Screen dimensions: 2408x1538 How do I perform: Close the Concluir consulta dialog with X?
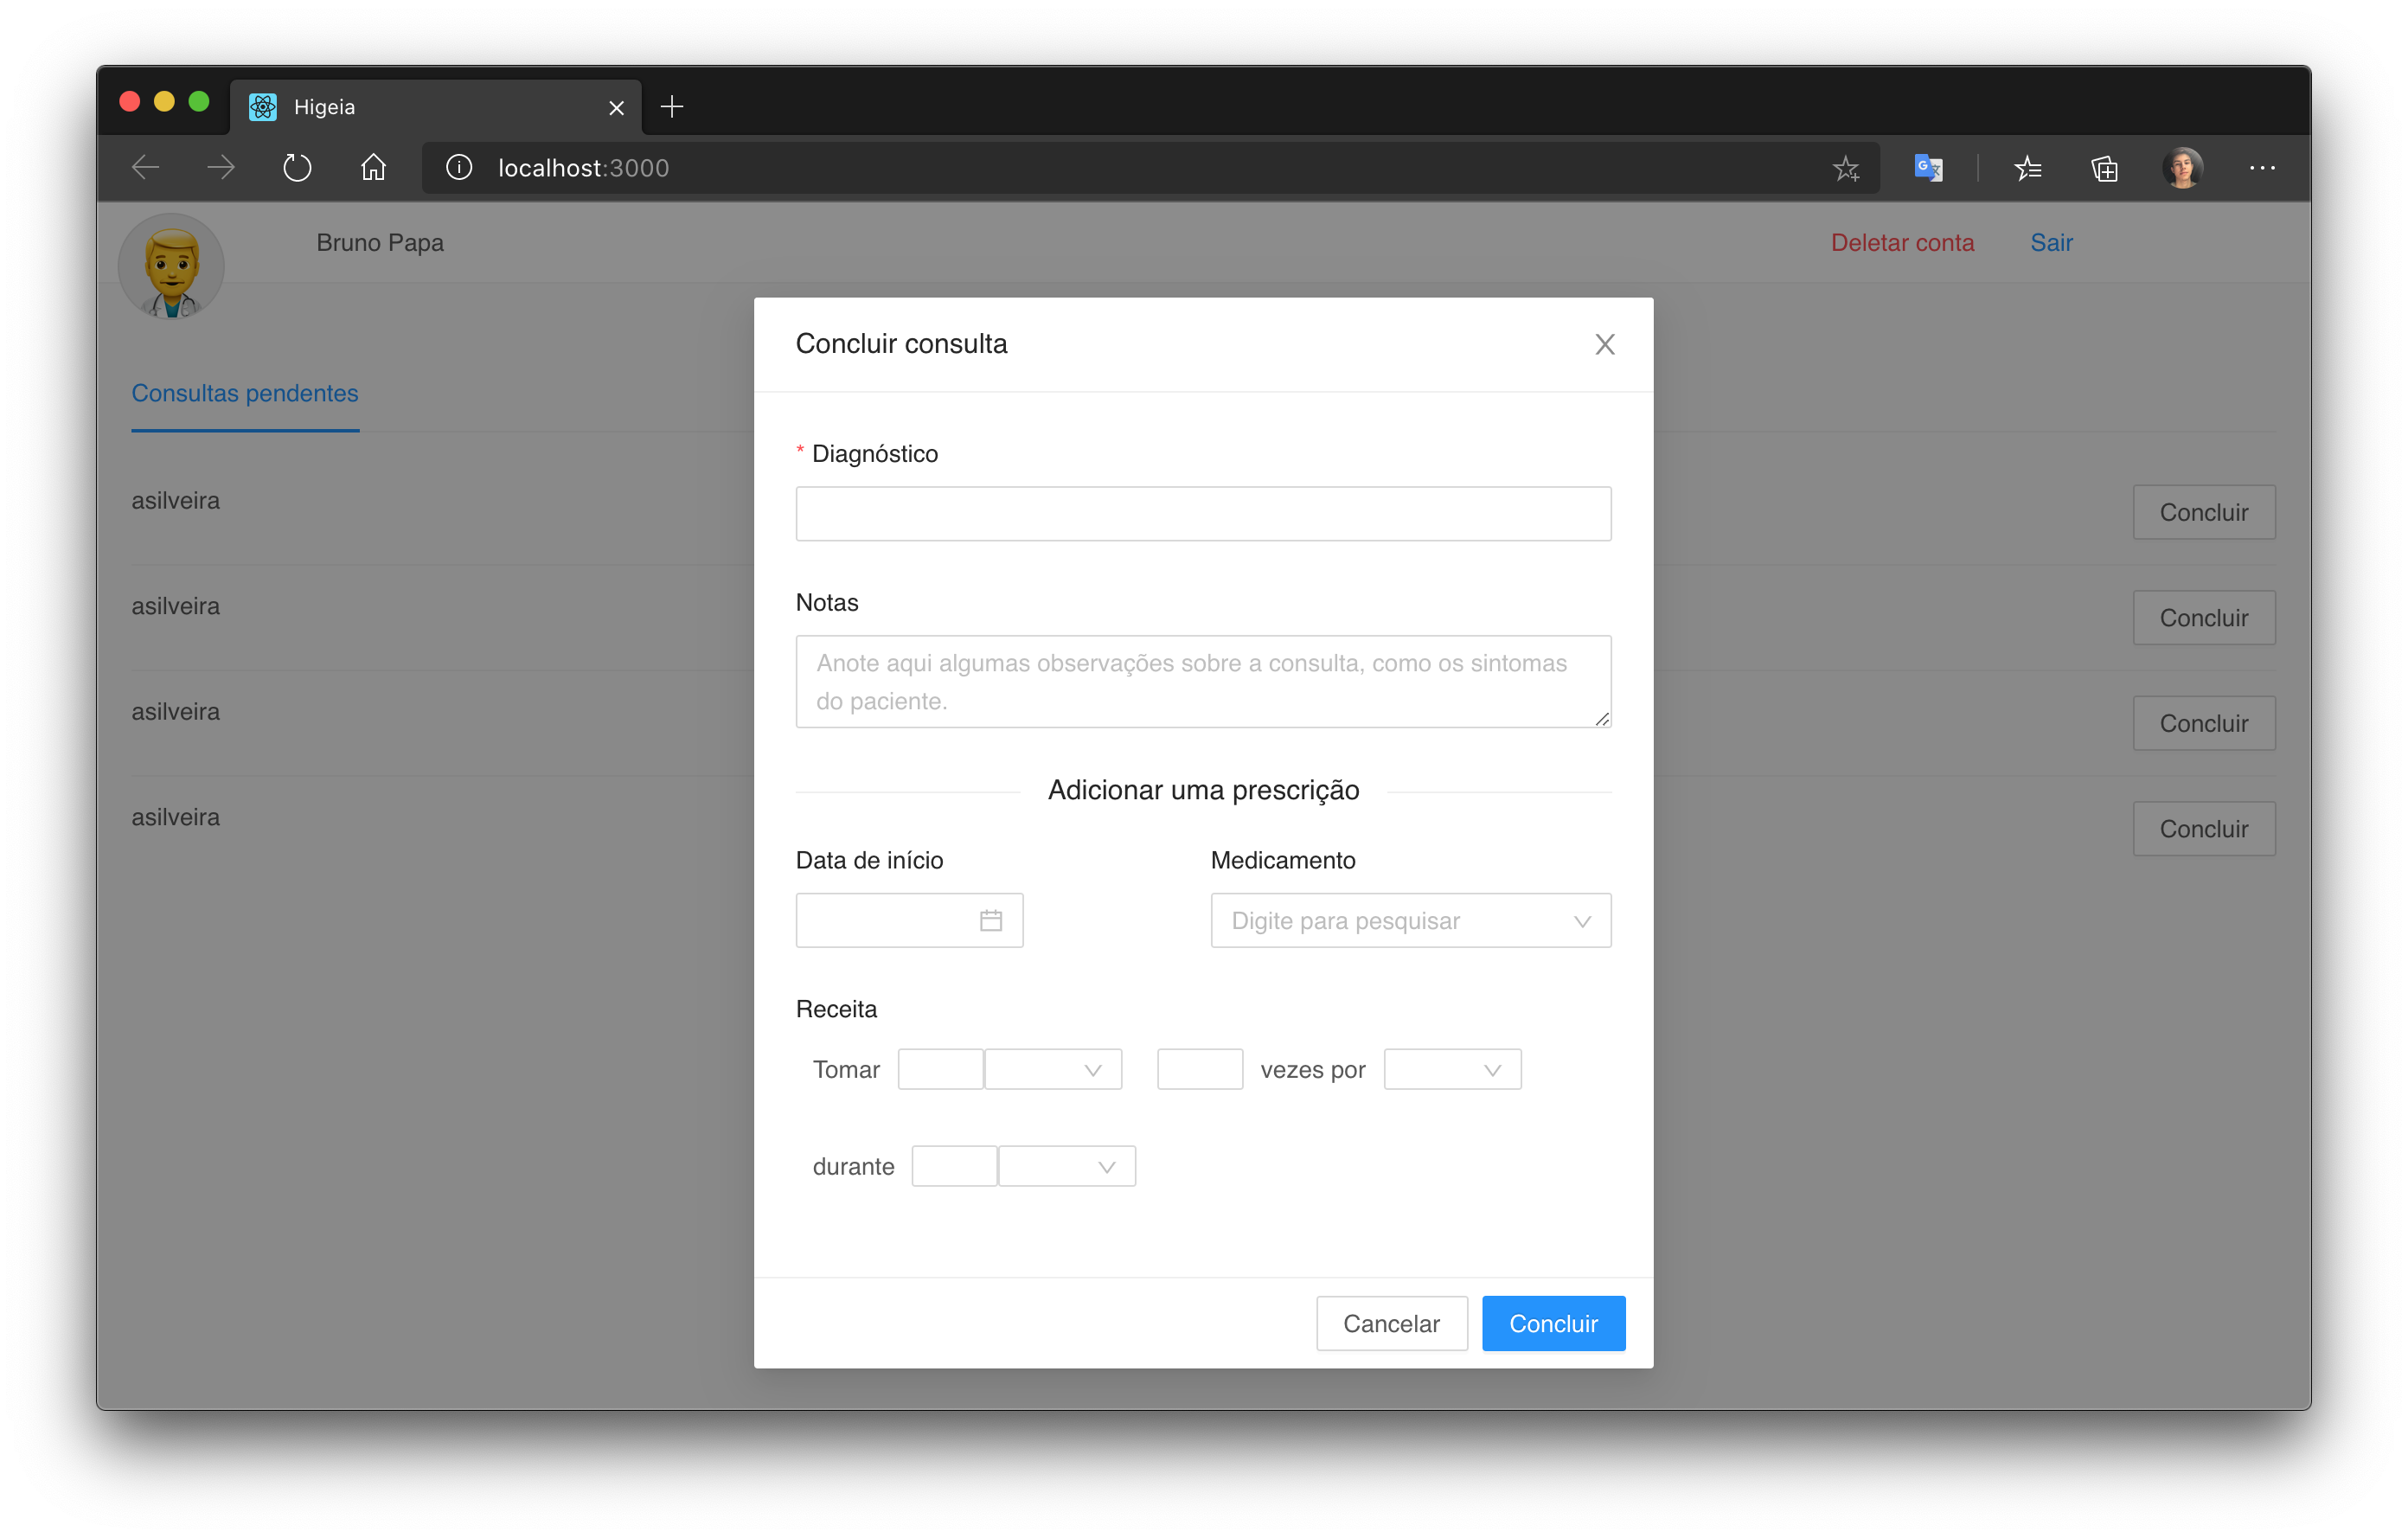point(1604,344)
